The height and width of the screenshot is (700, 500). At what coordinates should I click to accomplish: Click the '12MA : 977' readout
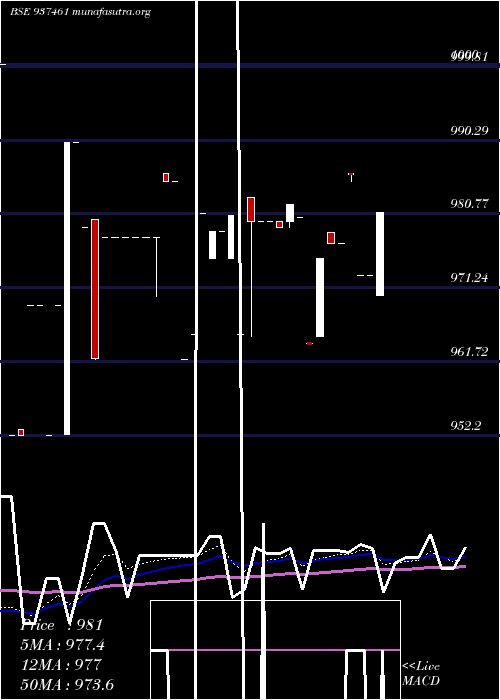point(61,664)
